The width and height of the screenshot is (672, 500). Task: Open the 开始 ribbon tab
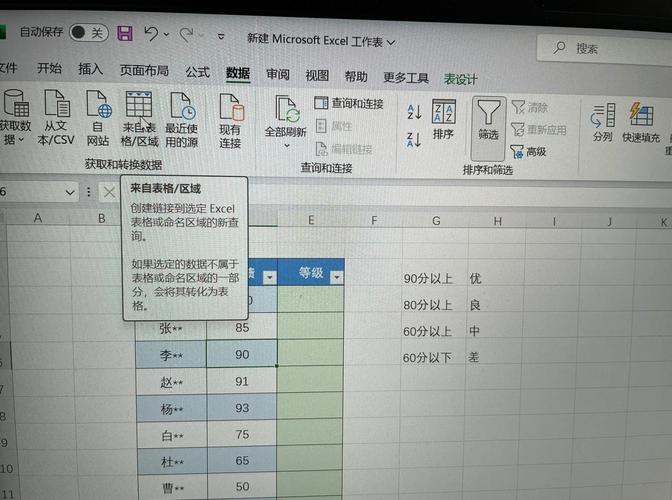pyautogui.click(x=49, y=68)
